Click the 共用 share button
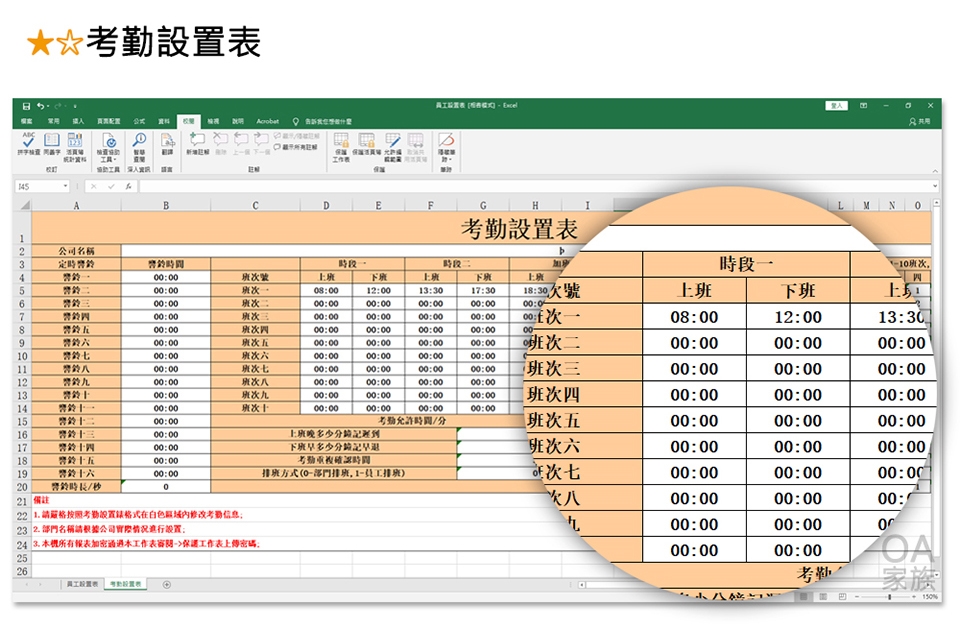 pos(919,121)
